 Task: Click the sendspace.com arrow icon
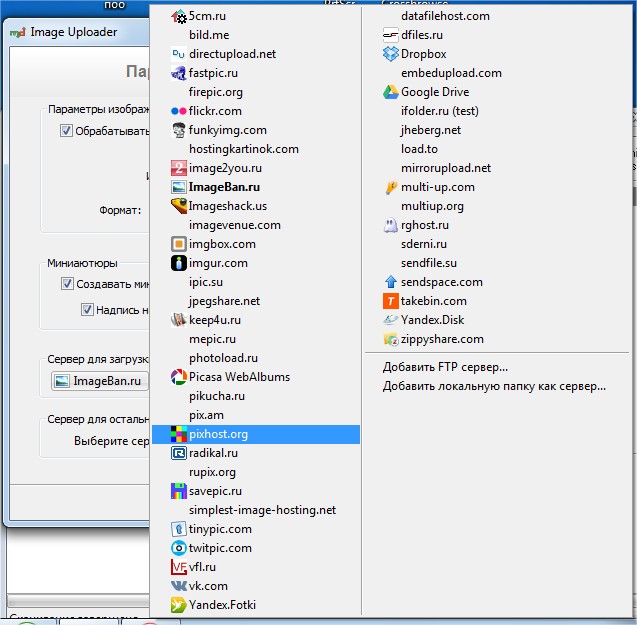click(x=391, y=282)
